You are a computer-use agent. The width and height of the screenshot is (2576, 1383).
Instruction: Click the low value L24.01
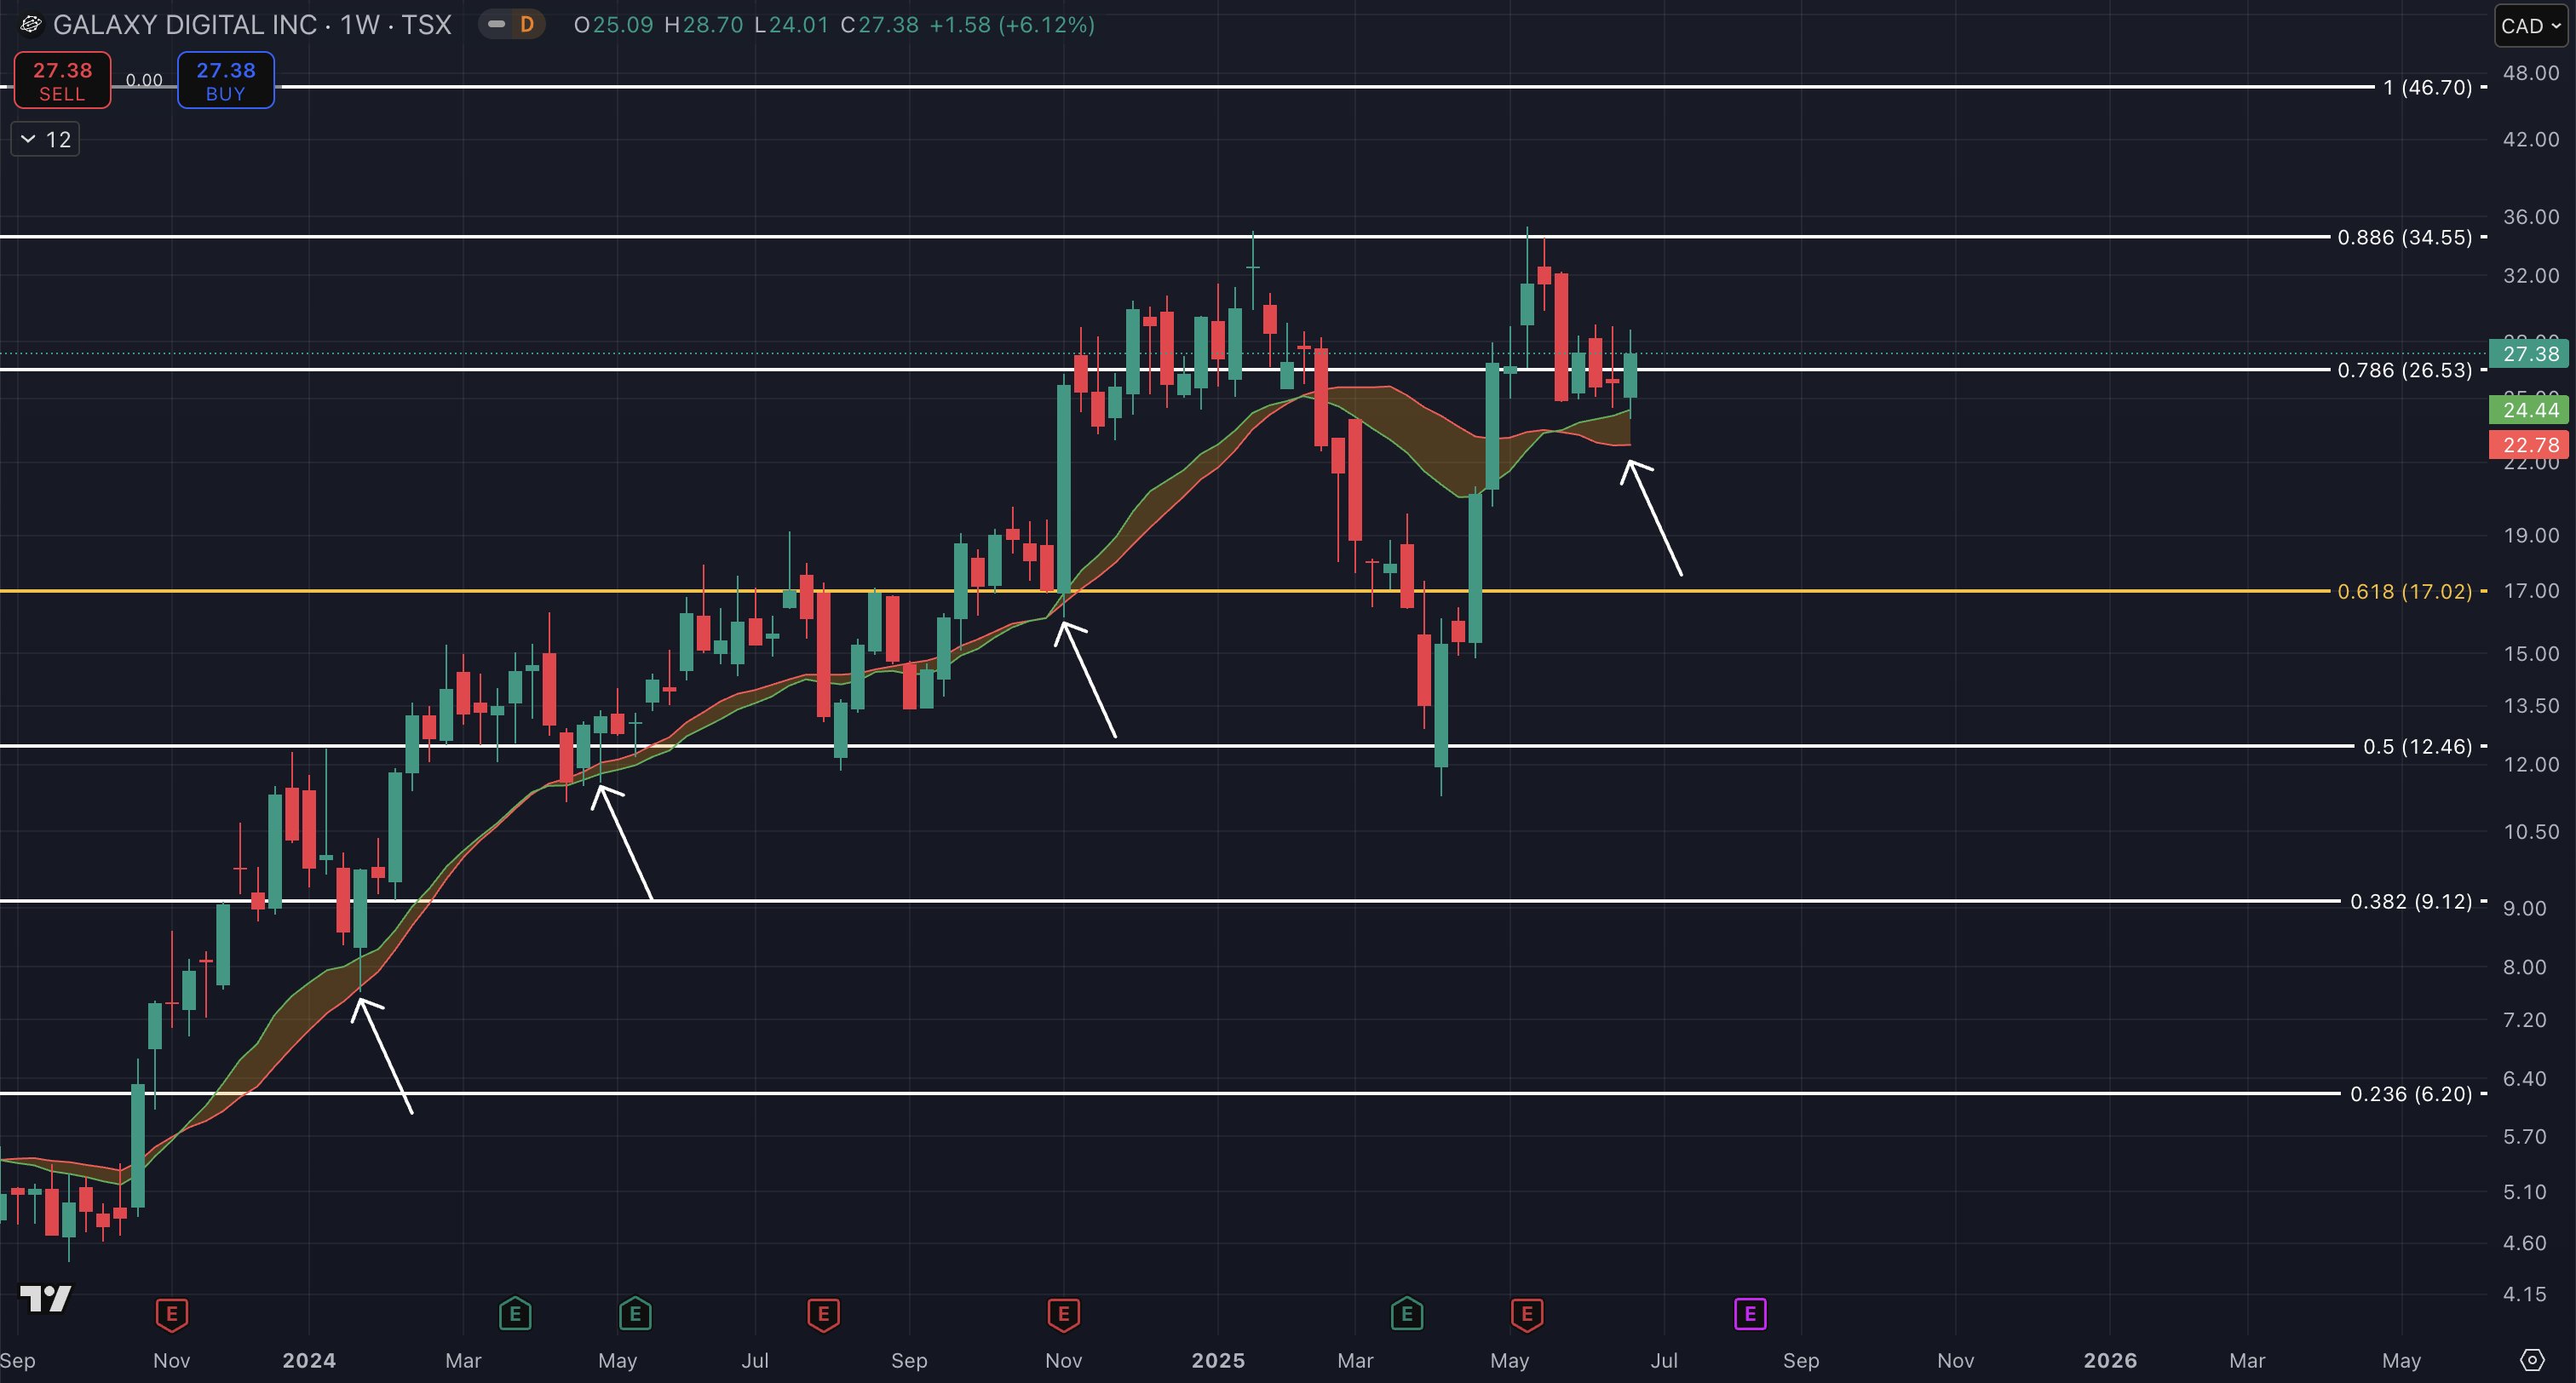(791, 25)
